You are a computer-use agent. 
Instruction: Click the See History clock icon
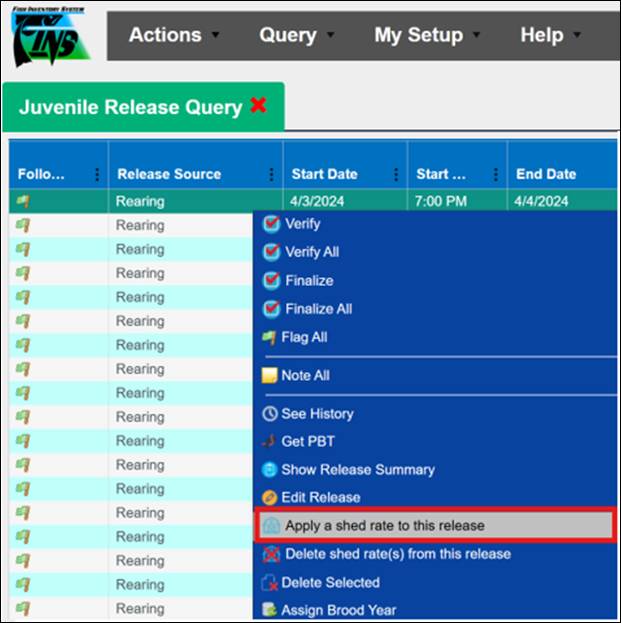tap(270, 414)
